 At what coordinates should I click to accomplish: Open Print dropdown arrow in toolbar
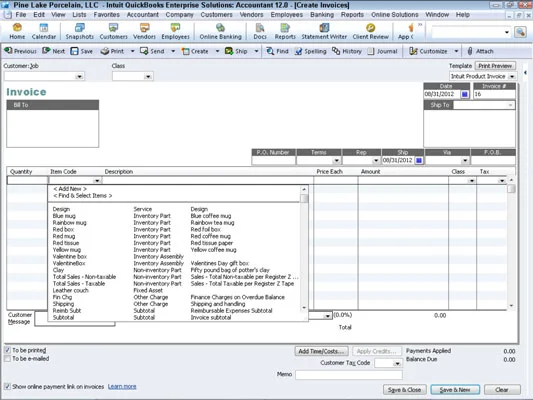(133, 51)
